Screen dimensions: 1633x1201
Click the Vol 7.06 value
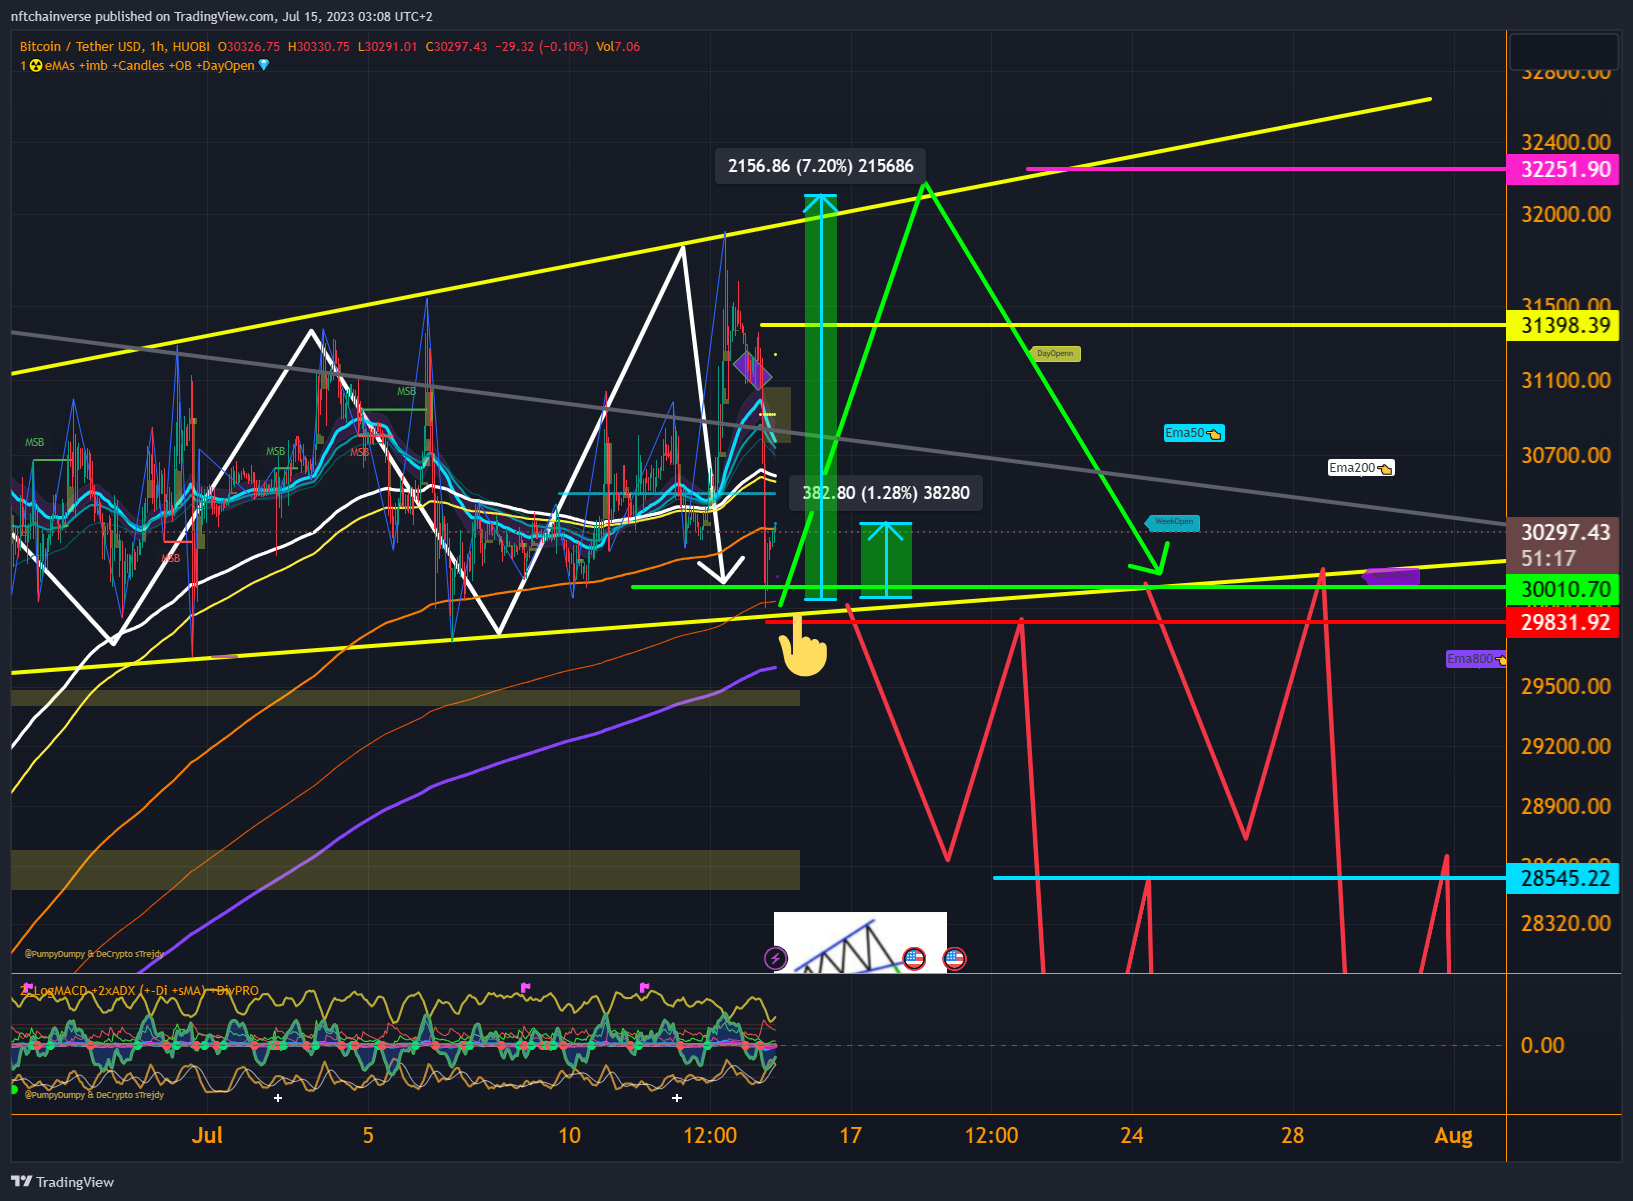click(x=618, y=46)
